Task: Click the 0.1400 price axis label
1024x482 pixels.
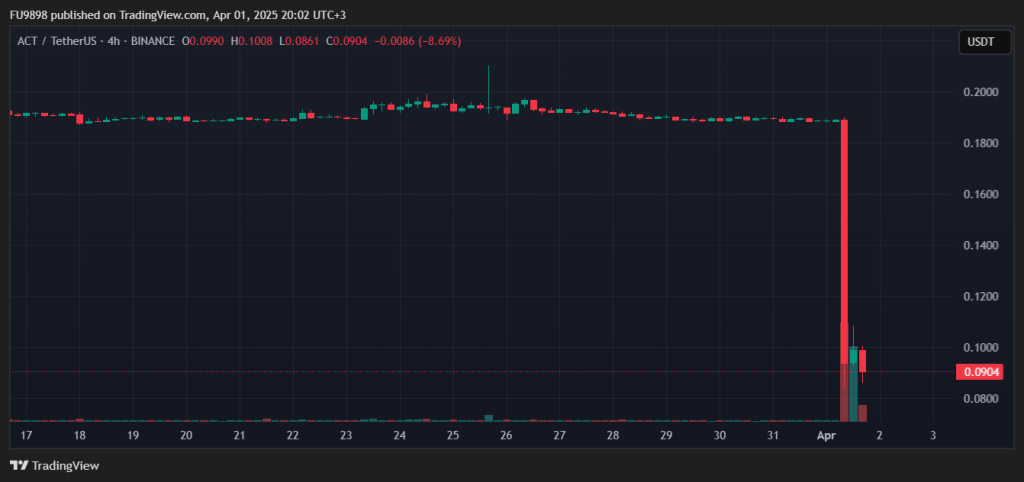Action: pos(981,246)
